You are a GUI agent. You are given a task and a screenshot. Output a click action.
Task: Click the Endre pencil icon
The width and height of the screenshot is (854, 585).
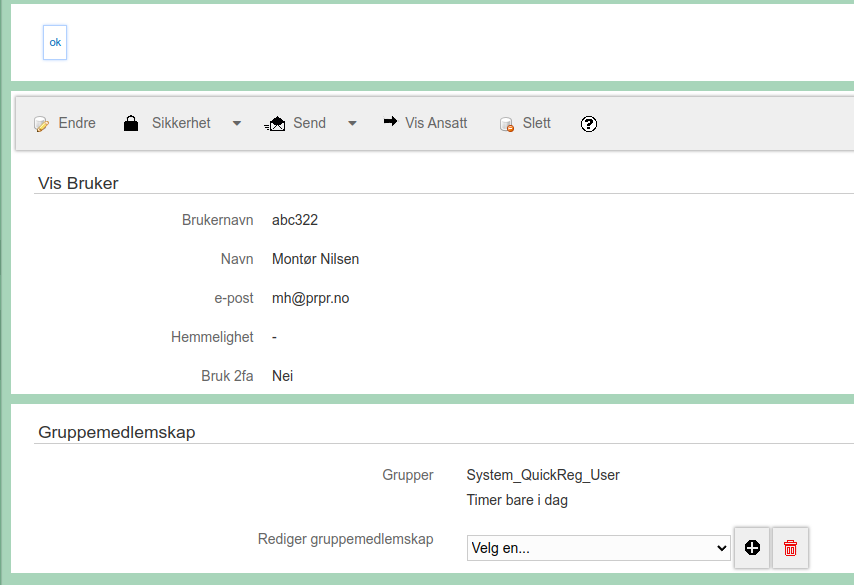pyautogui.click(x=41, y=124)
